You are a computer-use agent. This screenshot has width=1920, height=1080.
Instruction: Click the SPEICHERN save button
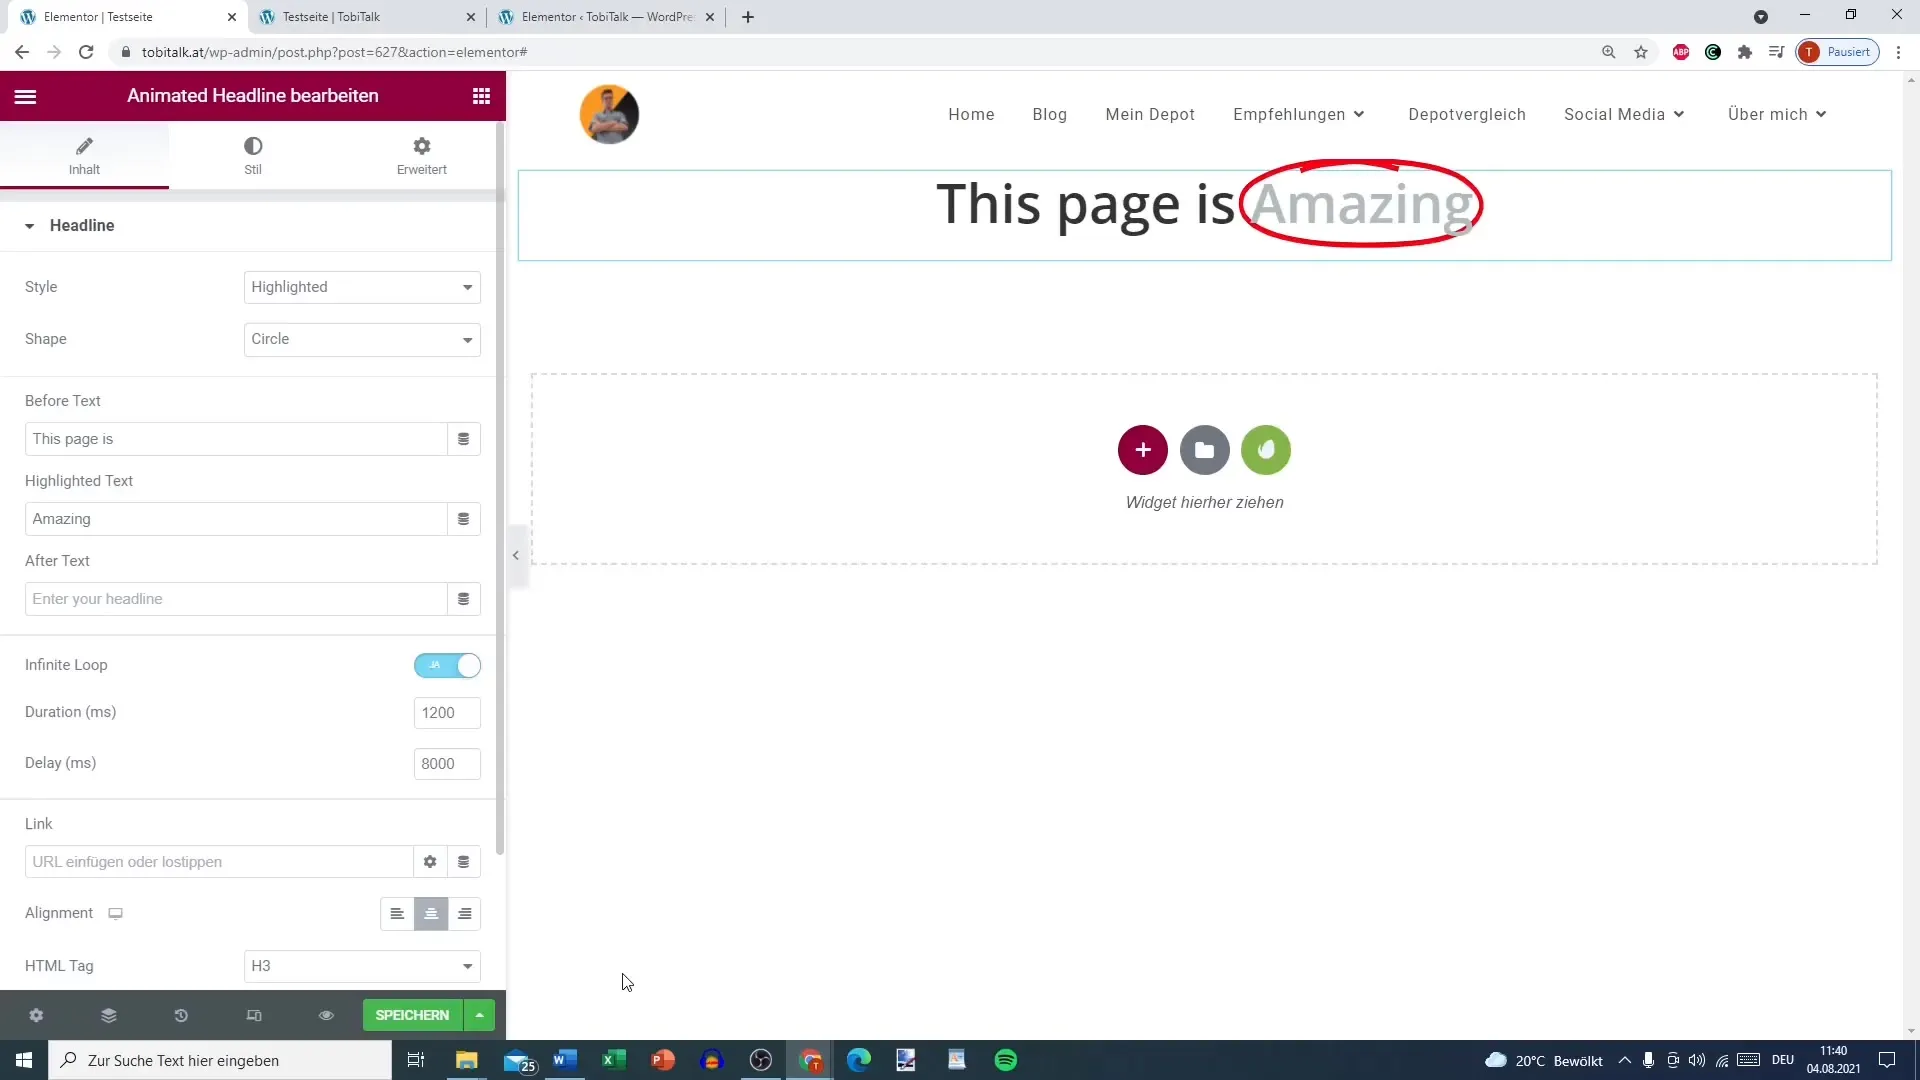click(413, 1014)
